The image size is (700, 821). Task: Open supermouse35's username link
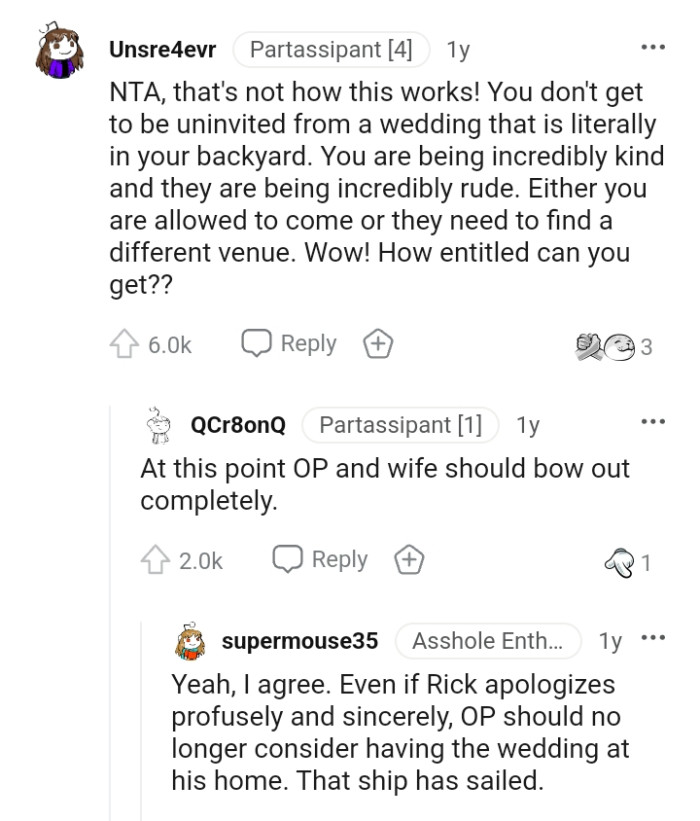(300, 641)
